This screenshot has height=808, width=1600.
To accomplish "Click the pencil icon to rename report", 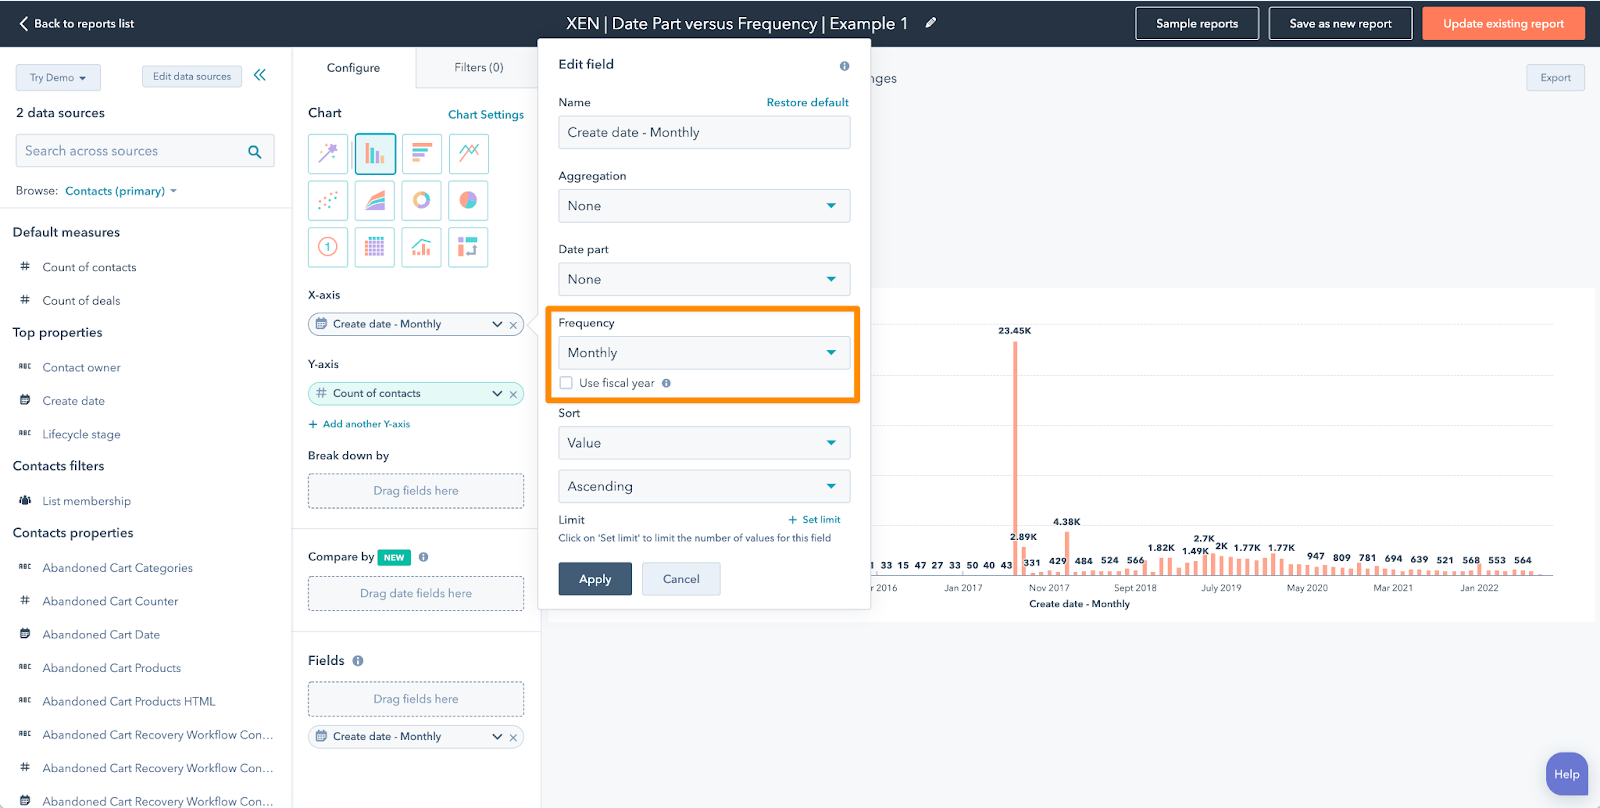I will tap(931, 23).
